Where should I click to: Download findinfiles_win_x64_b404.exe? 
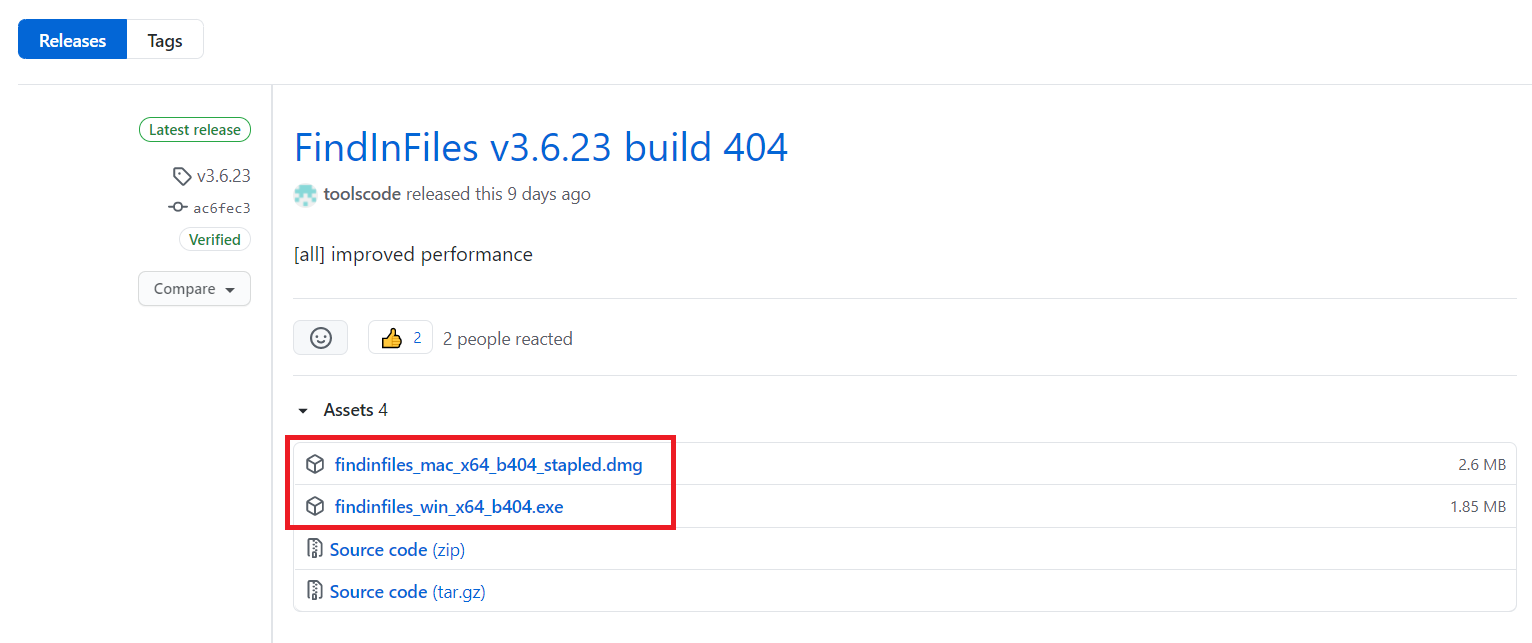[x=449, y=507]
